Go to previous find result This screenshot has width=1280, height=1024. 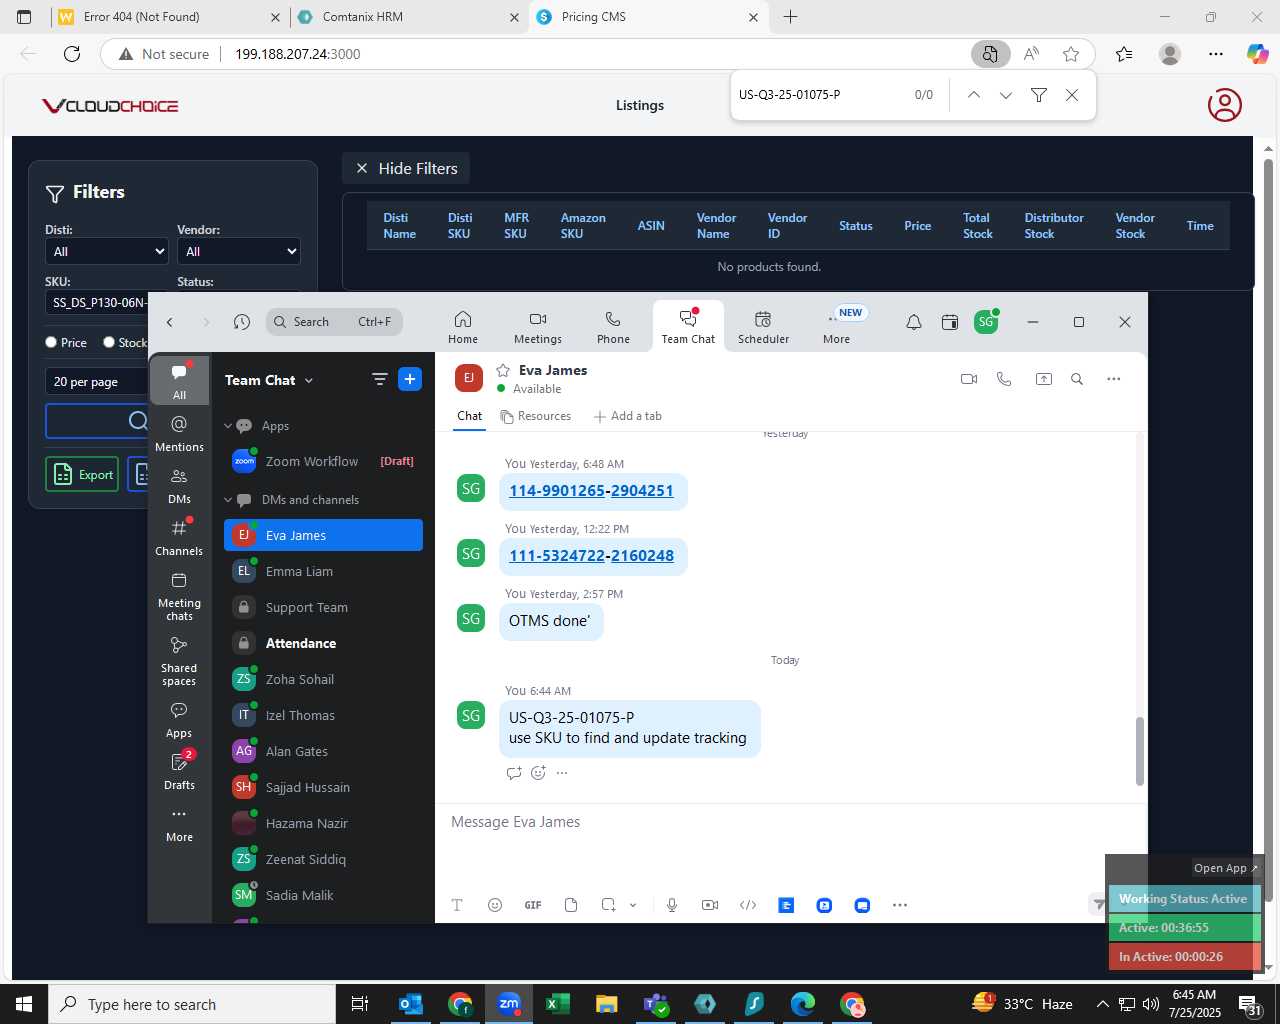pyautogui.click(x=973, y=95)
